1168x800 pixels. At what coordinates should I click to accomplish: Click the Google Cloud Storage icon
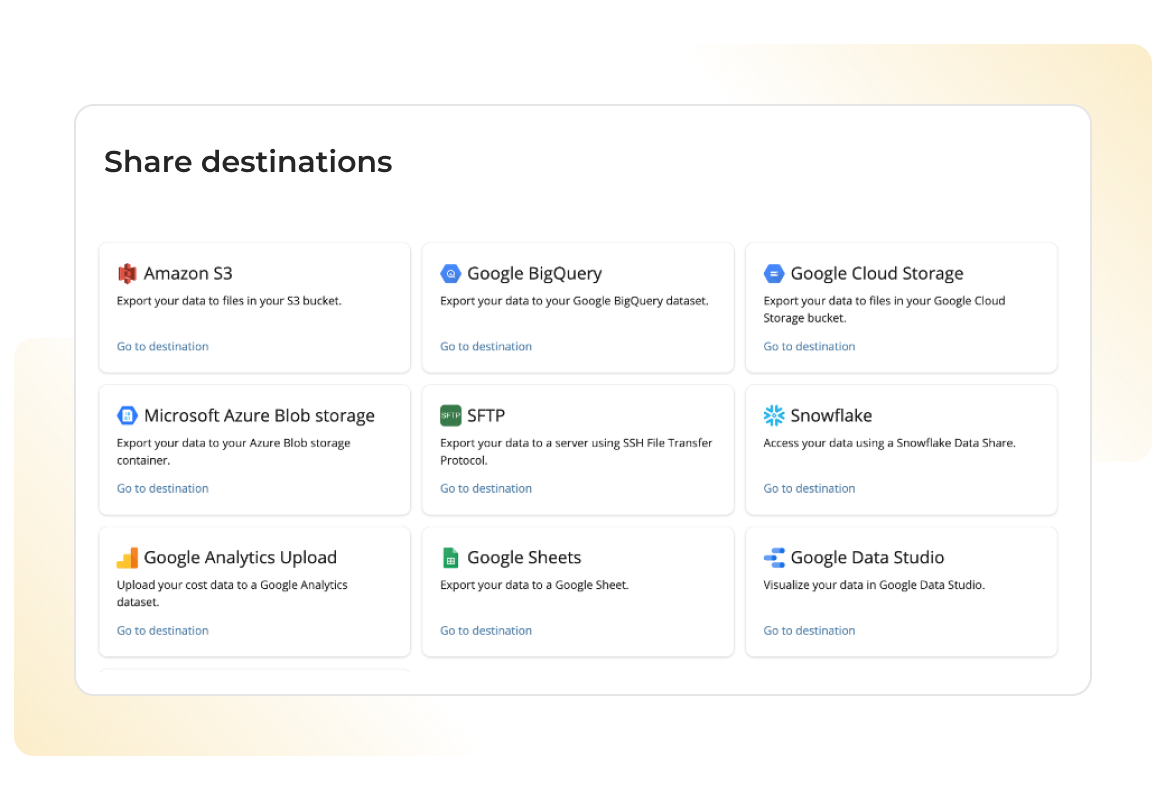774,273
